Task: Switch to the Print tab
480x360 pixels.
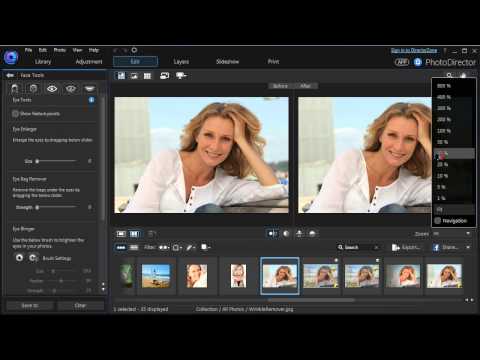Action: coord(273,62)
